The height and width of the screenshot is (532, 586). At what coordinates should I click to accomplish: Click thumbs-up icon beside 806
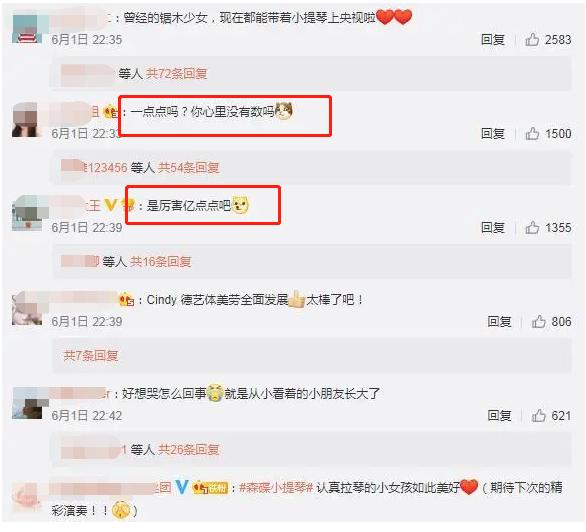pyautogui.click(x=539, y=321)
